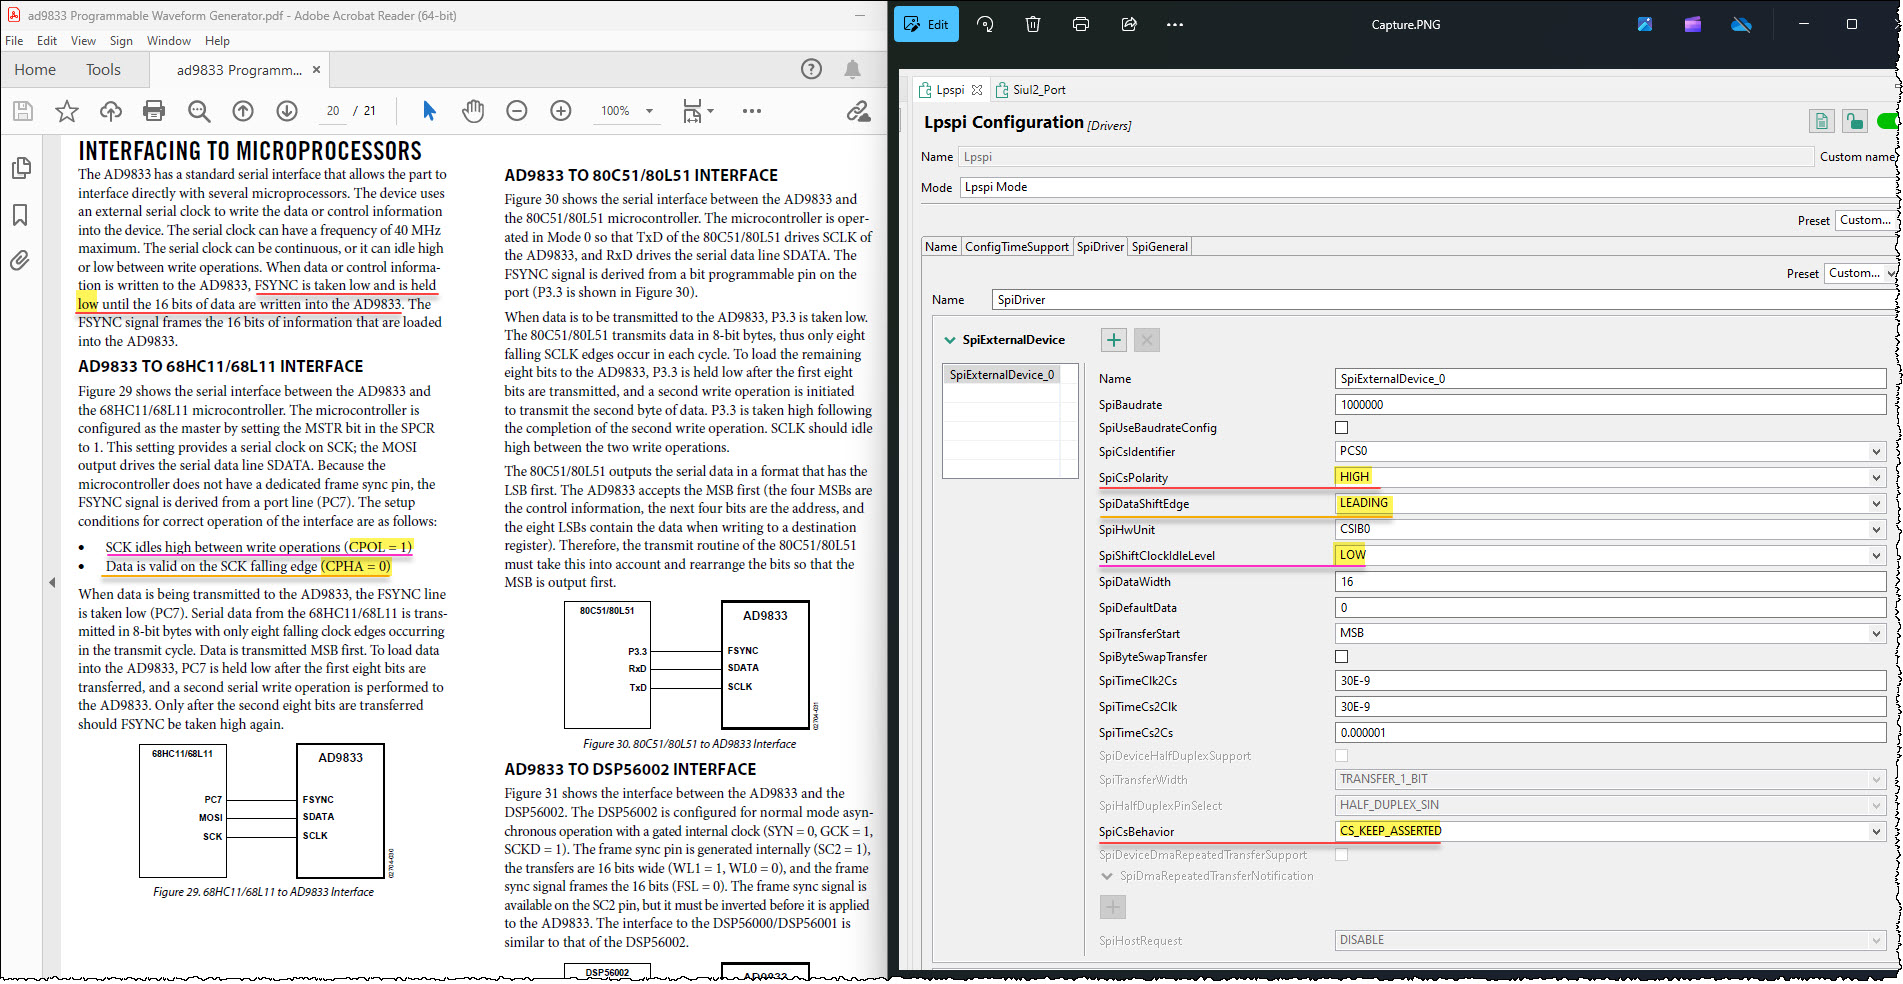The height and width of the screenshot is (984, 1903).
Task: Click the Save icon in Acrobat toolbar
Action: coord(23,111)
